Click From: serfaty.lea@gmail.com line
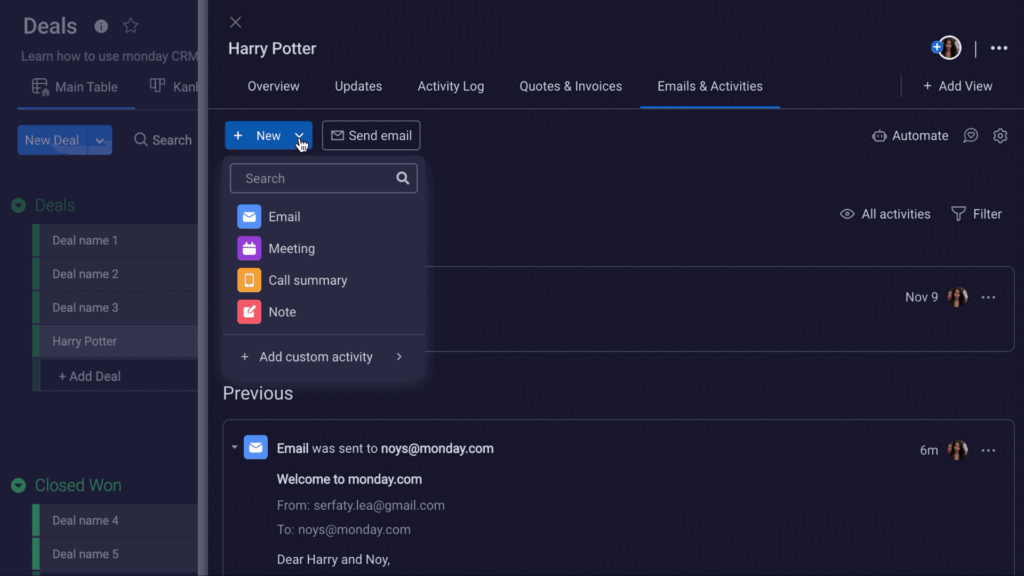Viewport: 1024px width, 576px height. [360, 505]
